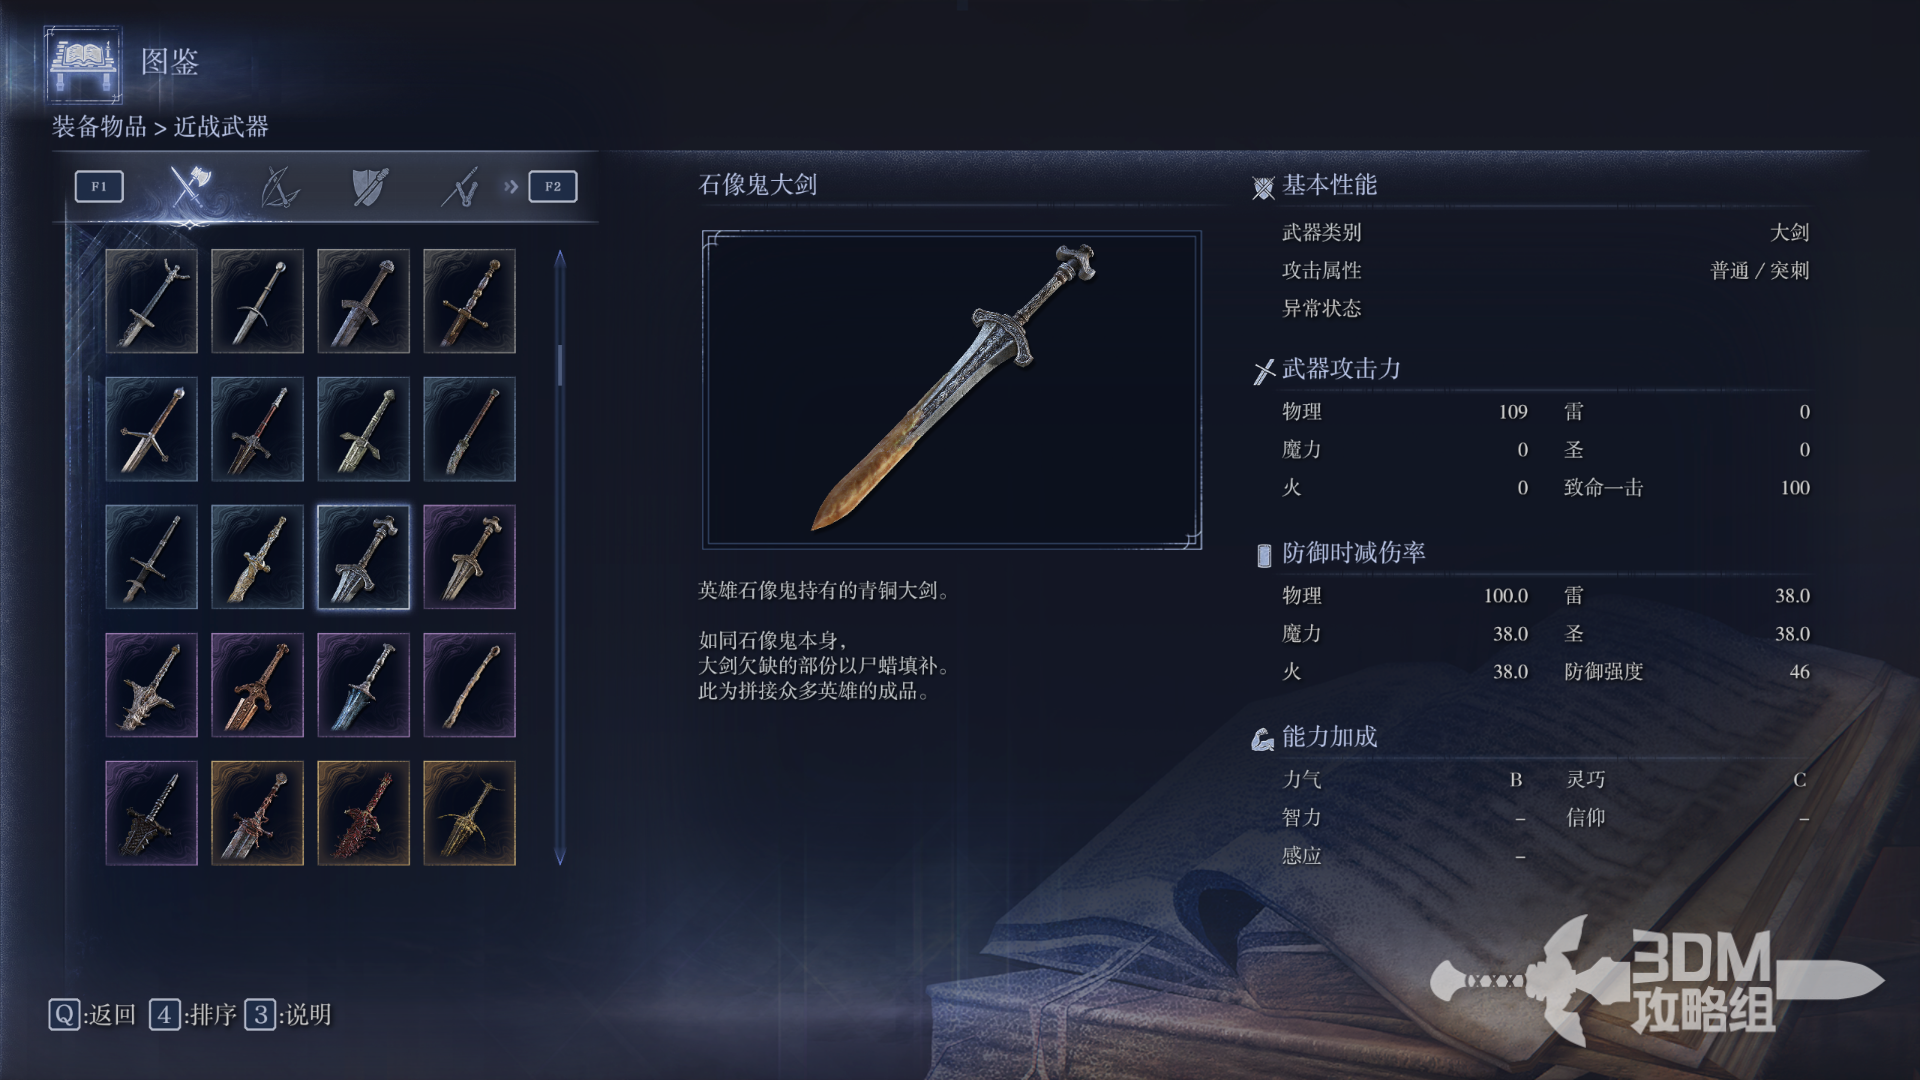1920x1080 pixels.
Task: Click the scroll up arrow of weapon list
Action: pos(560,258)
